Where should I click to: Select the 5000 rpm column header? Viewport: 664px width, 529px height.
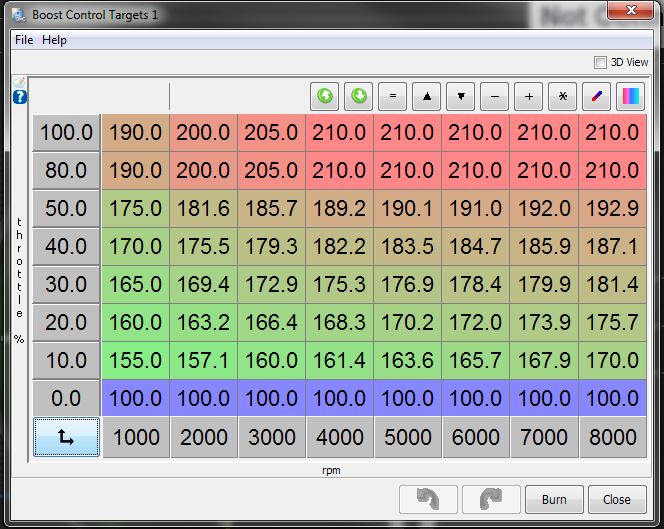coord(408,437)
